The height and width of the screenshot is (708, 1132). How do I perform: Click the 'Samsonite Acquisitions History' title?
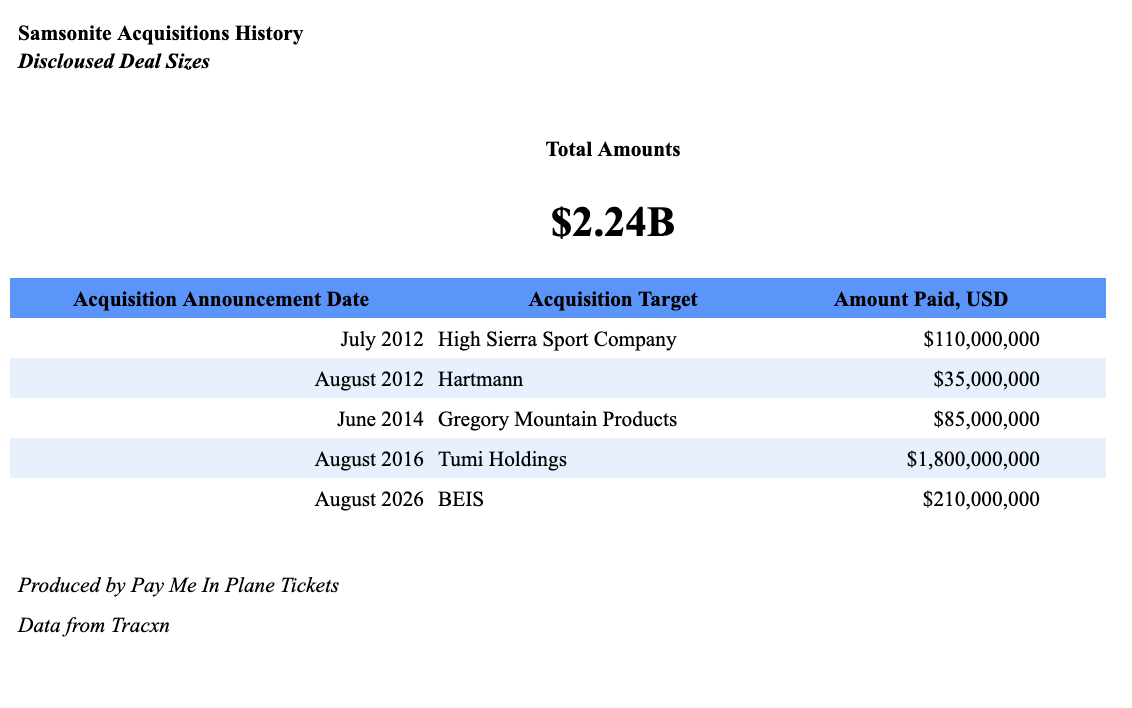pos(160,34)
